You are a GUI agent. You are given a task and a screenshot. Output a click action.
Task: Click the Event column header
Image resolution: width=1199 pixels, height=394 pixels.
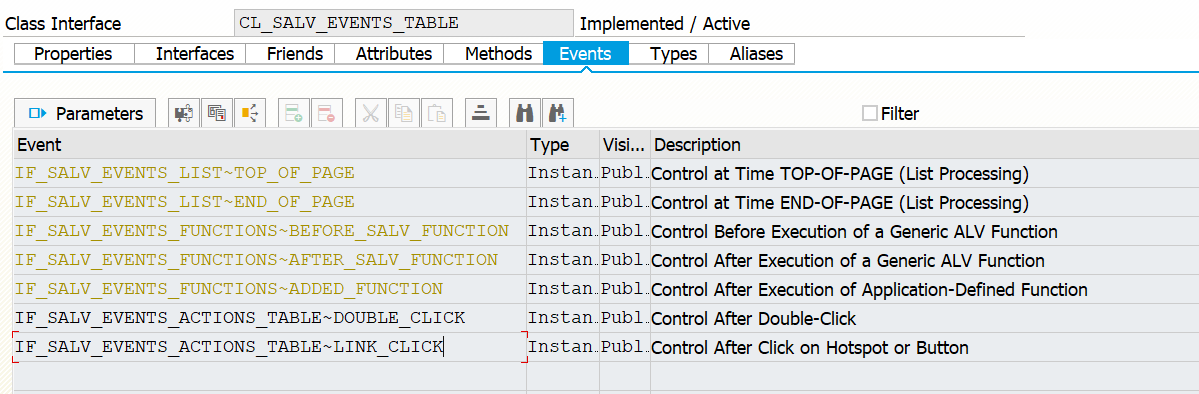coord(270,145)
